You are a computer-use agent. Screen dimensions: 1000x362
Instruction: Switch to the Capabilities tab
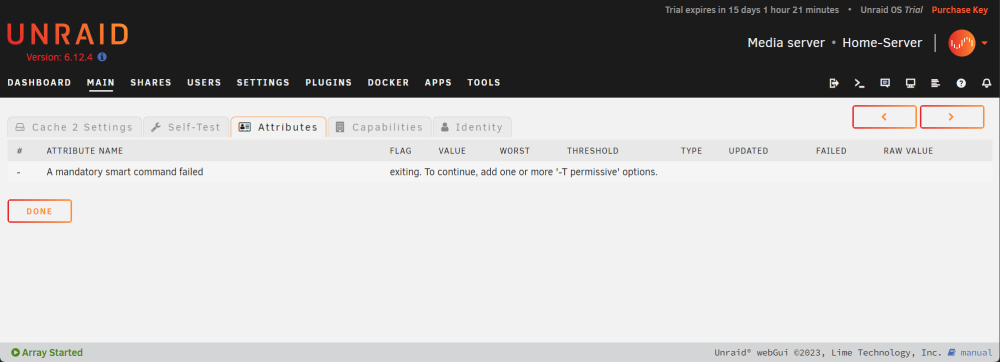[x=379, y=127]
